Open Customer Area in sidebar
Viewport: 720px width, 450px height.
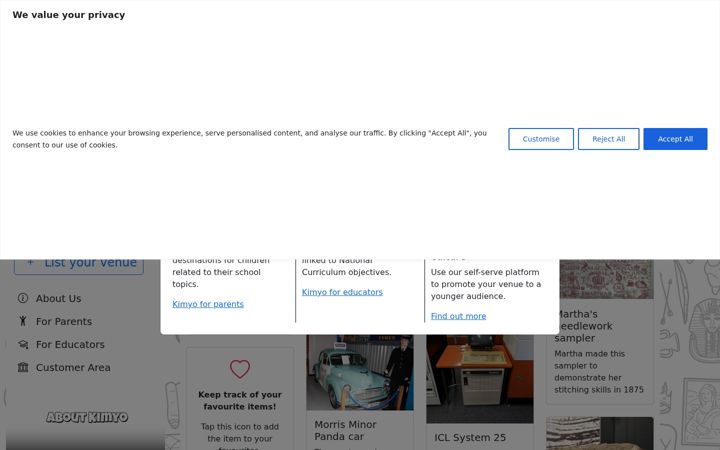pyautogui.click(x=73, y=367)
